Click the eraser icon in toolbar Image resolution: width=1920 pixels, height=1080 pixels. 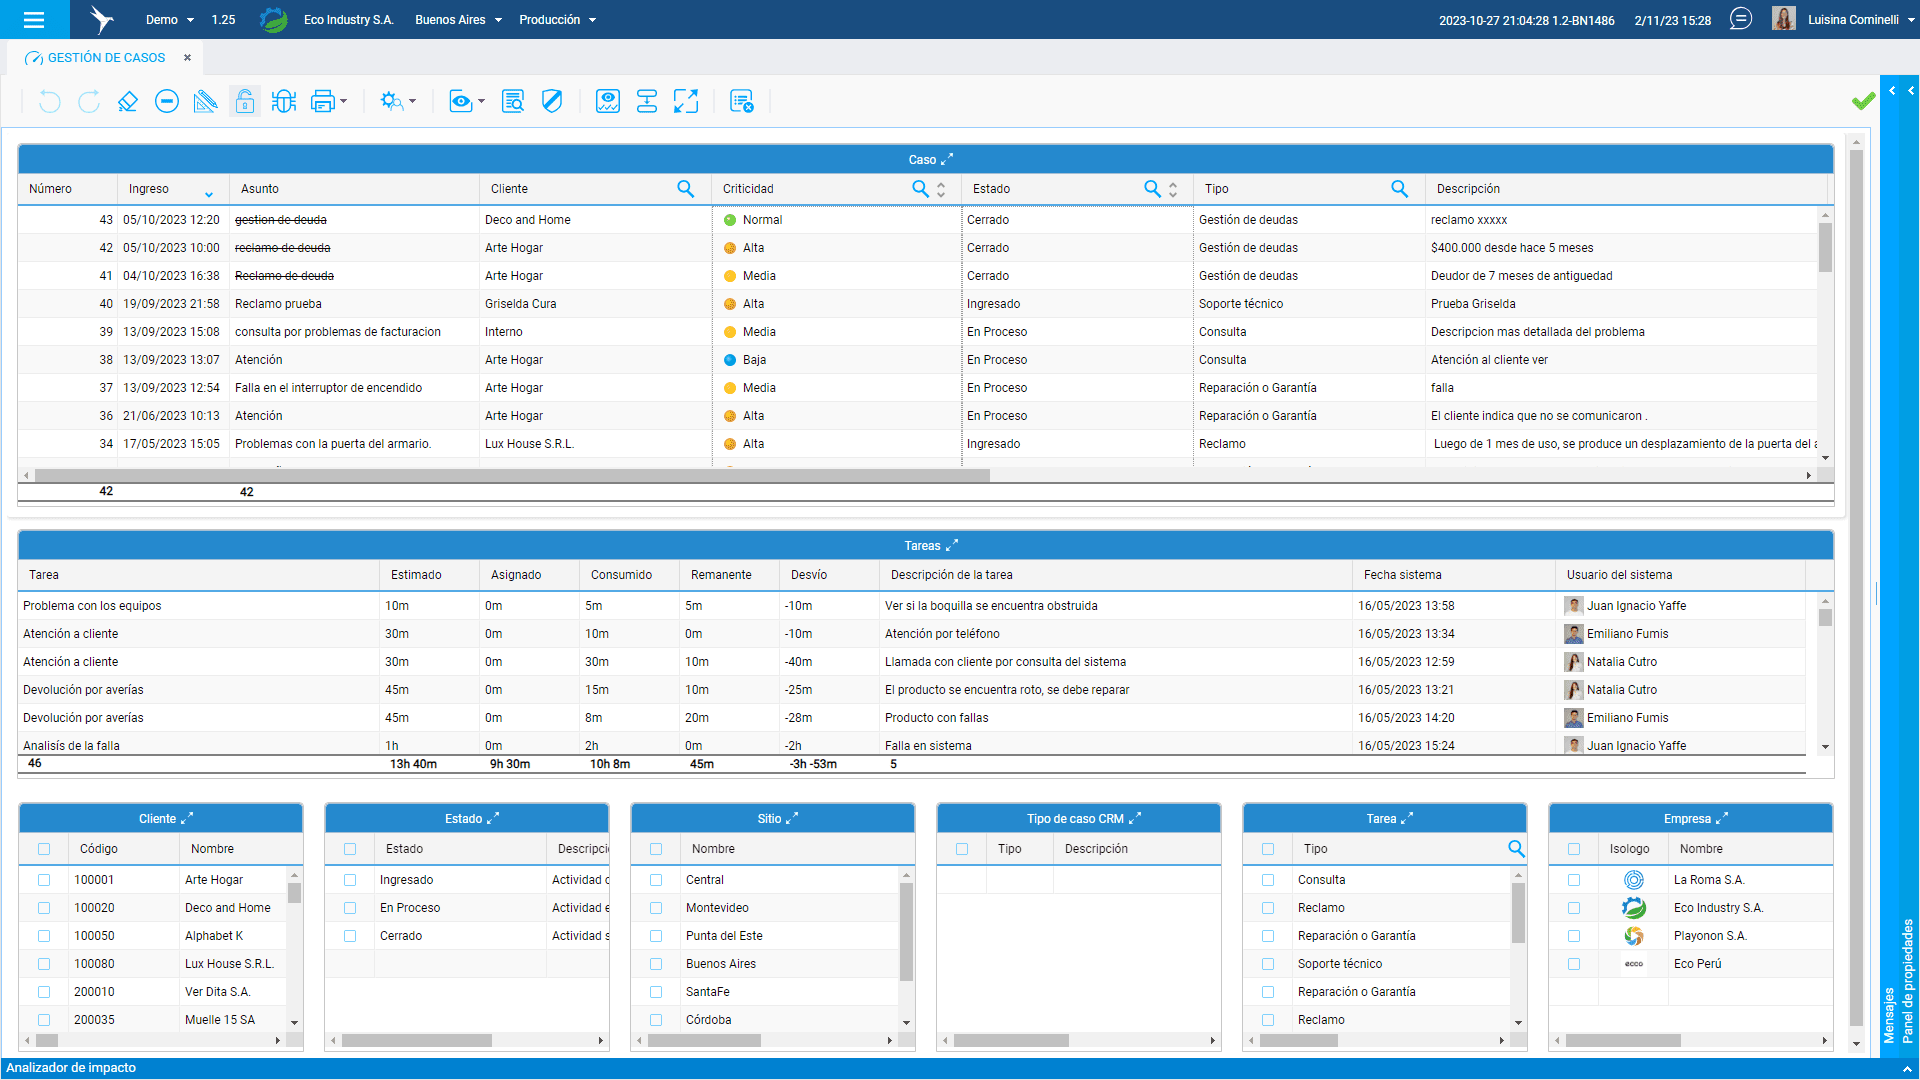[x=127, y=101]
